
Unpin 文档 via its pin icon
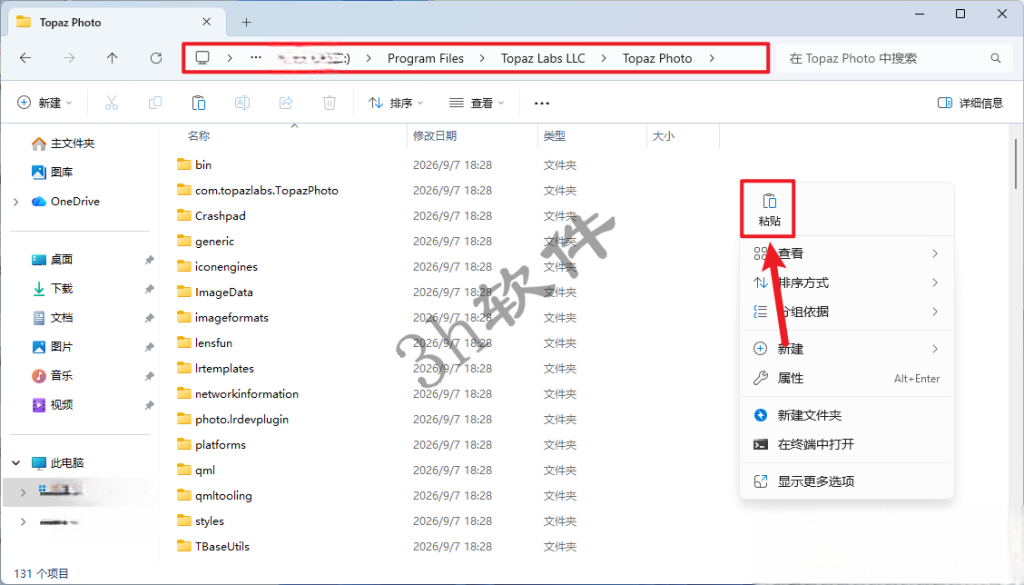pyautogui.click(x=149, y=318)
